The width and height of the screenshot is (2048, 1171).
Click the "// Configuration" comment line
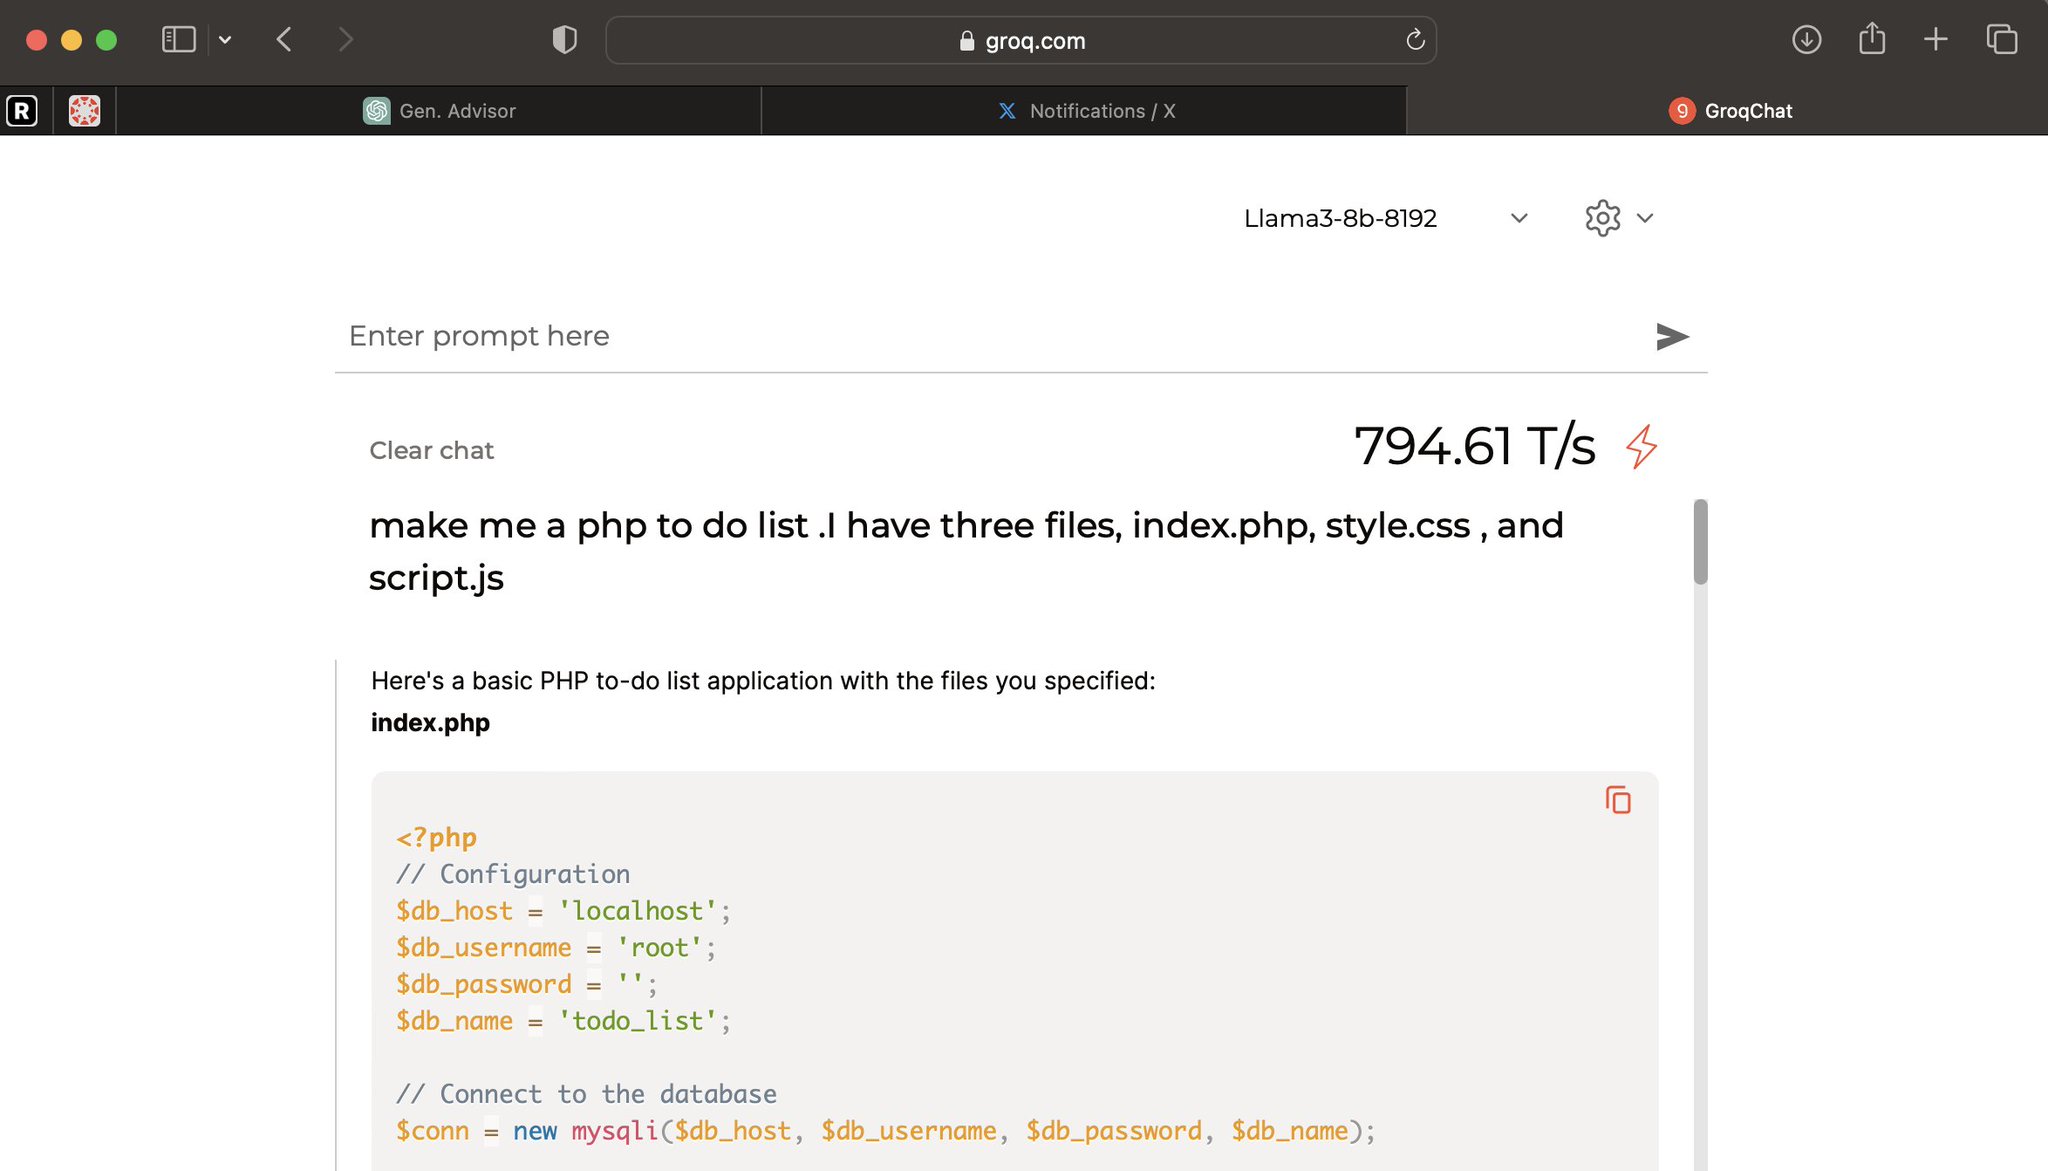(x=513, y=874)
